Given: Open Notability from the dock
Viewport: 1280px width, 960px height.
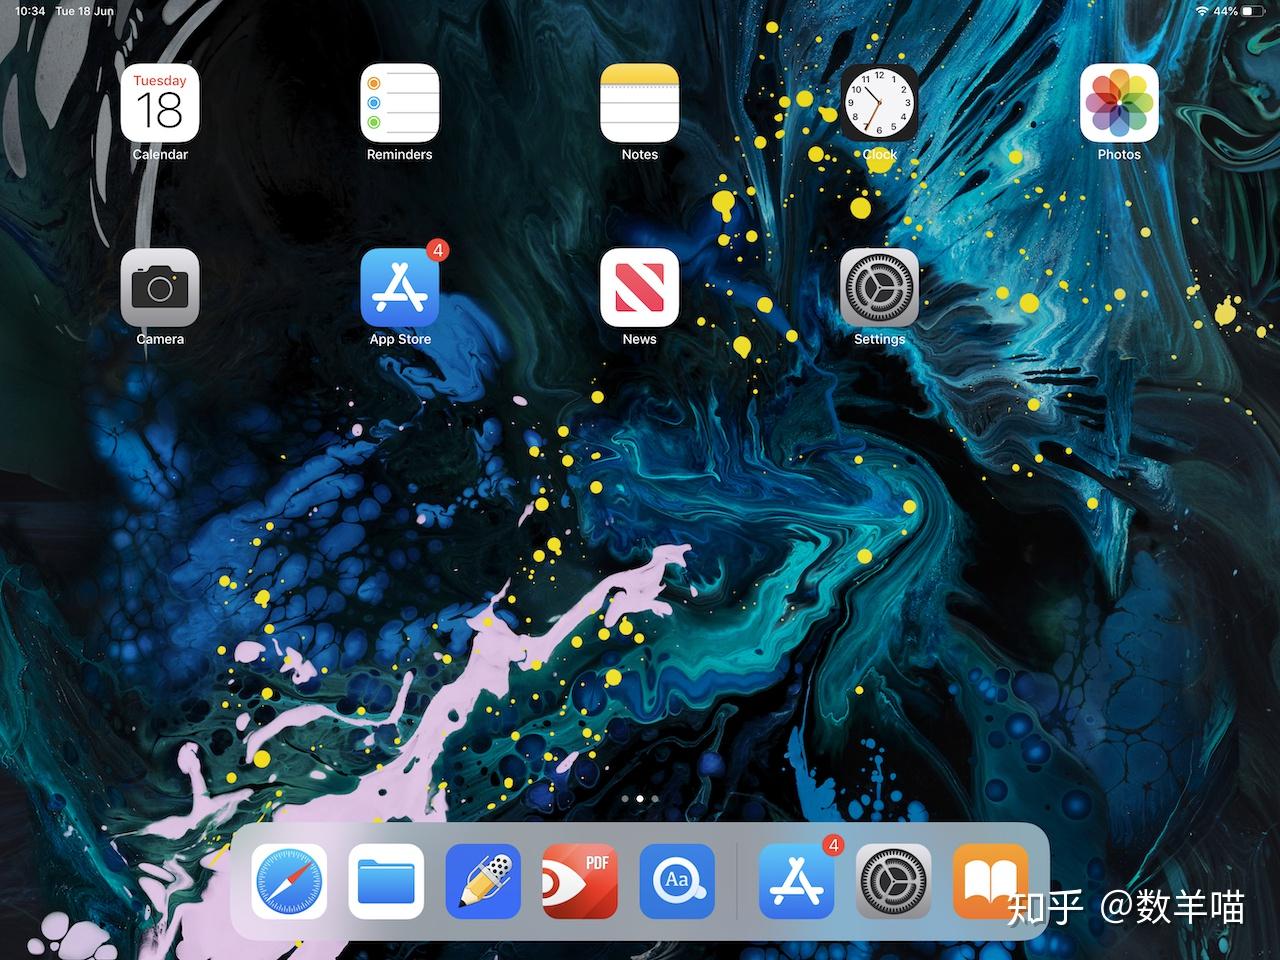Looking at the screenshot, I should point(483,881).
